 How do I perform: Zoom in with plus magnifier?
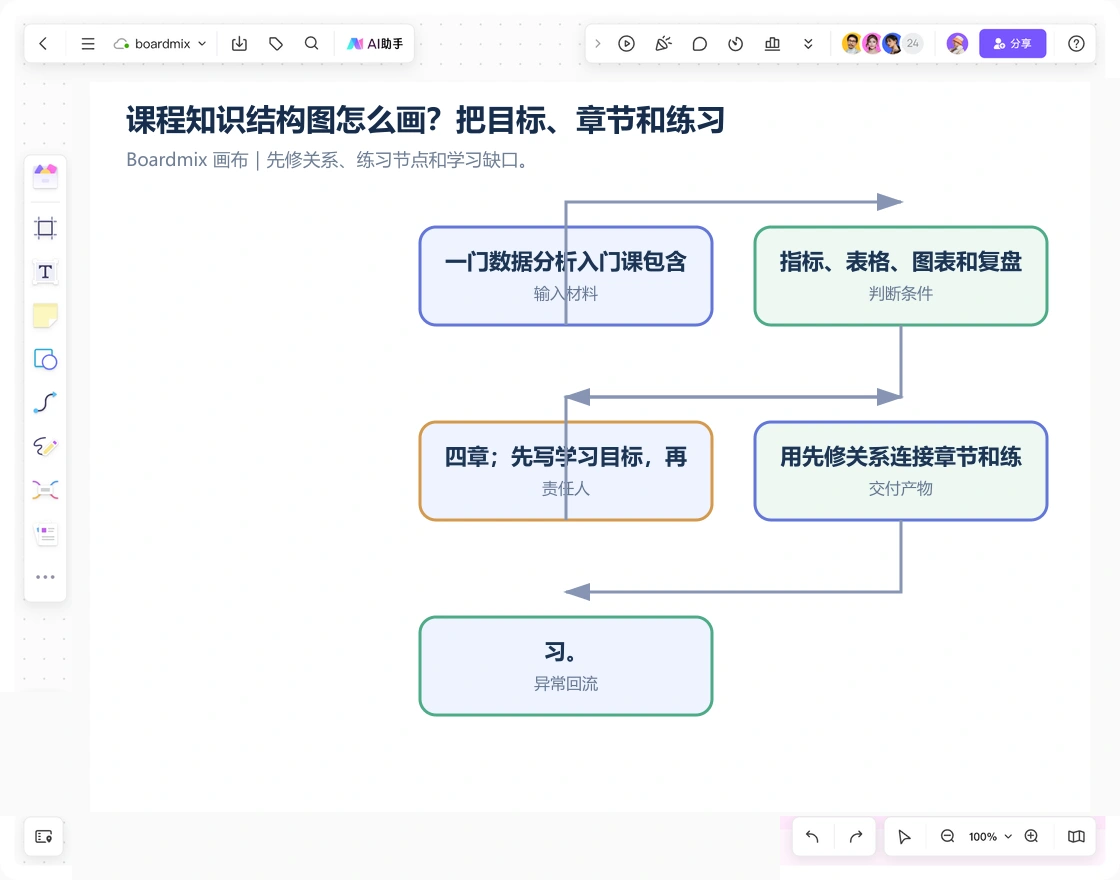pyautogui.click(x=1031, y=836)
